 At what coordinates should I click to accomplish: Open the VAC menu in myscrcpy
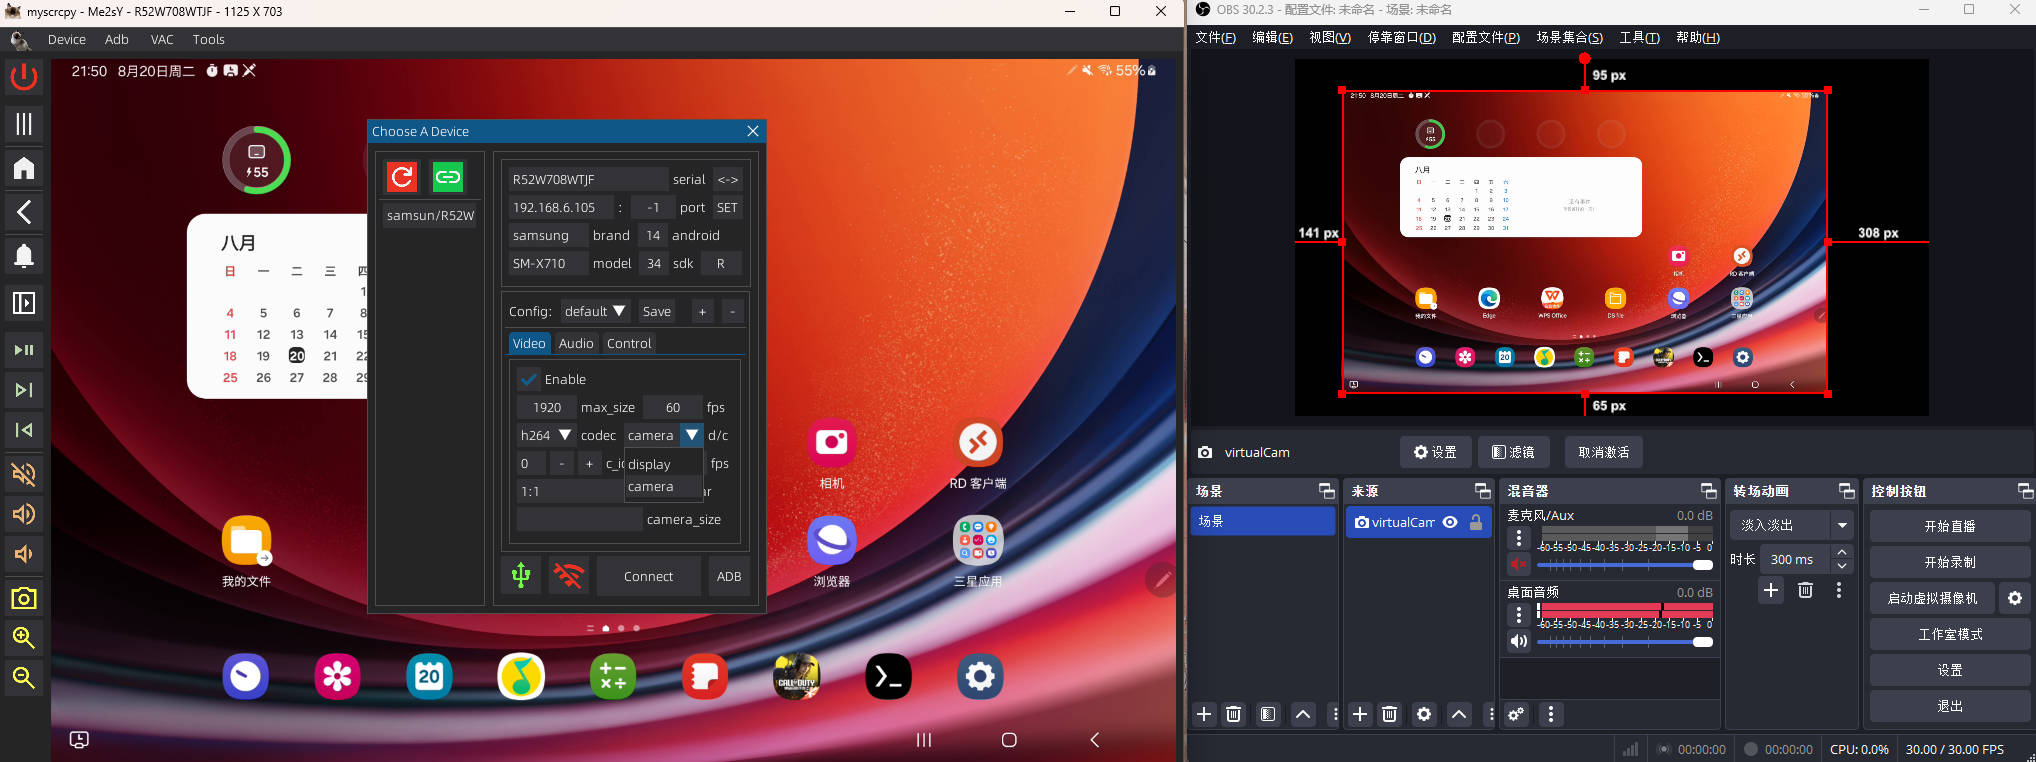coord(162,39)
